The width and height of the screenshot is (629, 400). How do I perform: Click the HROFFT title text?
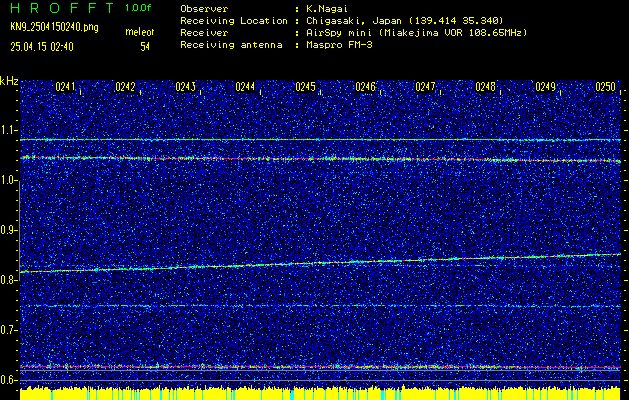click(x=62, y=8)
